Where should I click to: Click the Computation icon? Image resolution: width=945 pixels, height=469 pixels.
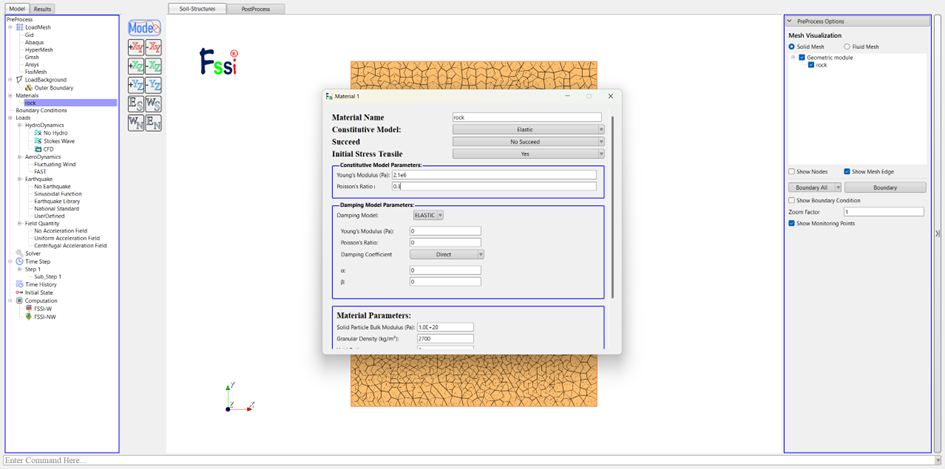(x=19, y=300)
